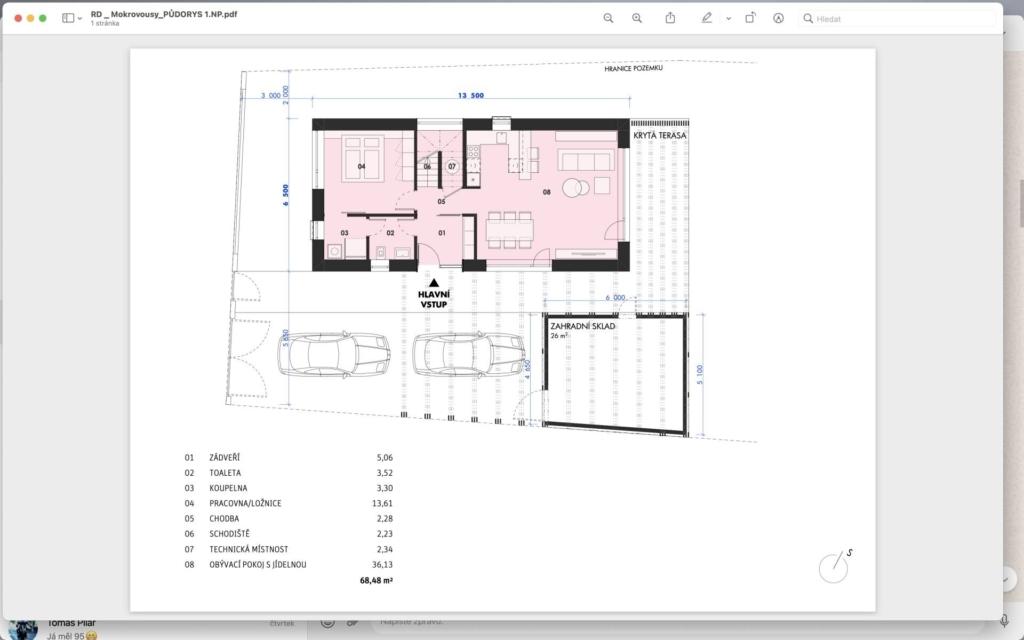1024x640 pixels.
Task: Start dictation with the microphone icon
Action: coord(1004,622)
